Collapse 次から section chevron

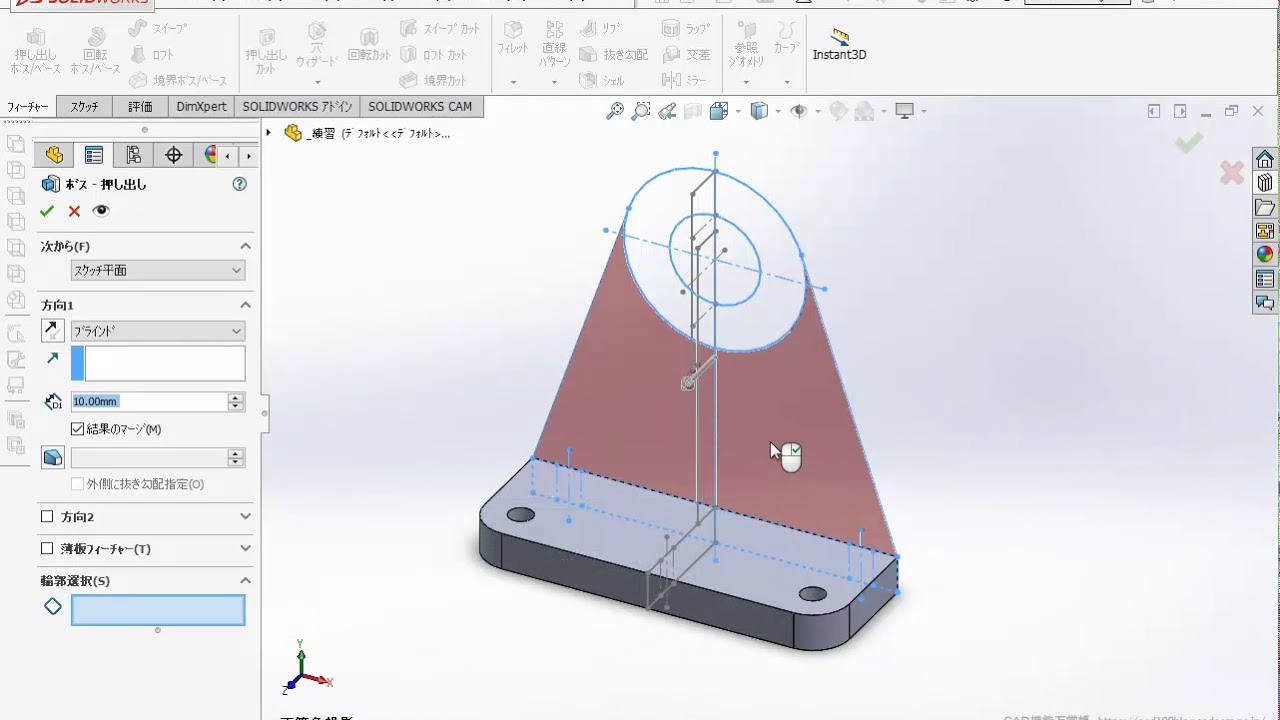[245, 246]
